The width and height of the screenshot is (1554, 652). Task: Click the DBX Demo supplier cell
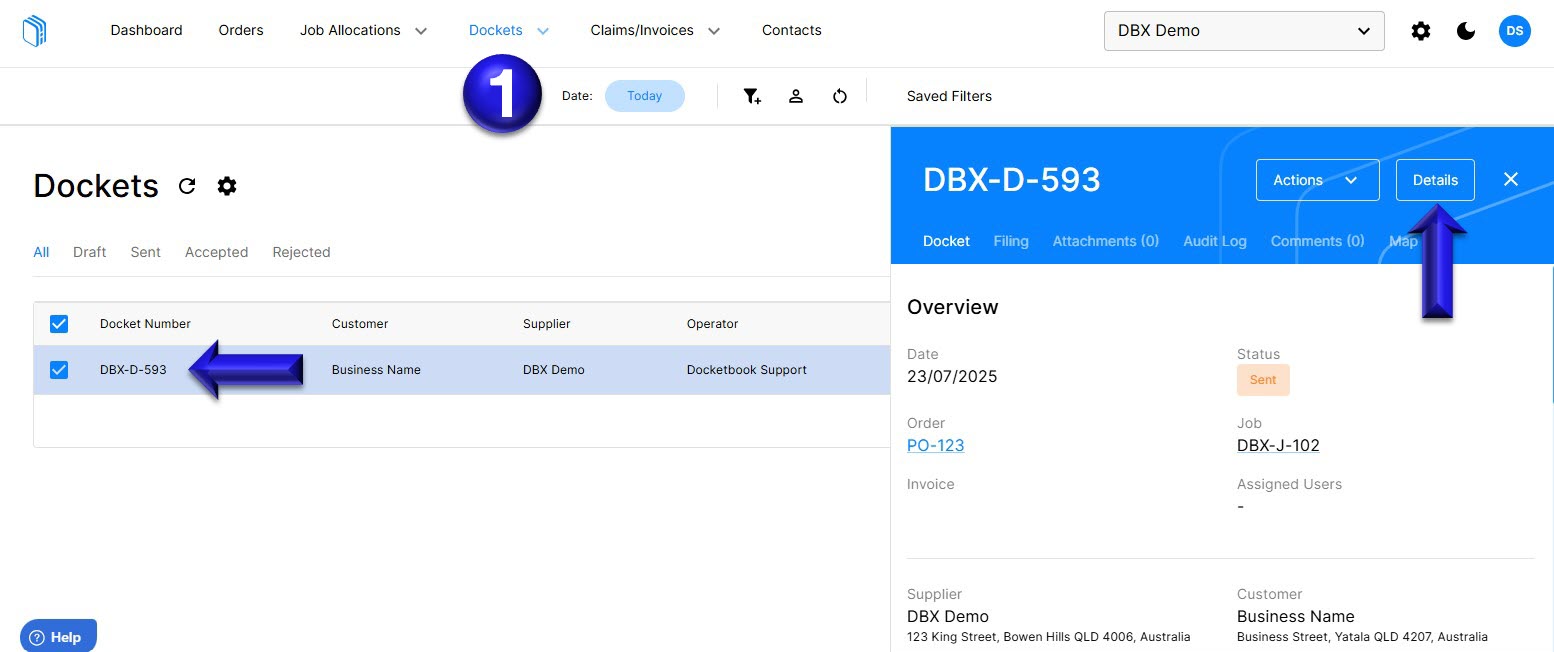(553, 370)
